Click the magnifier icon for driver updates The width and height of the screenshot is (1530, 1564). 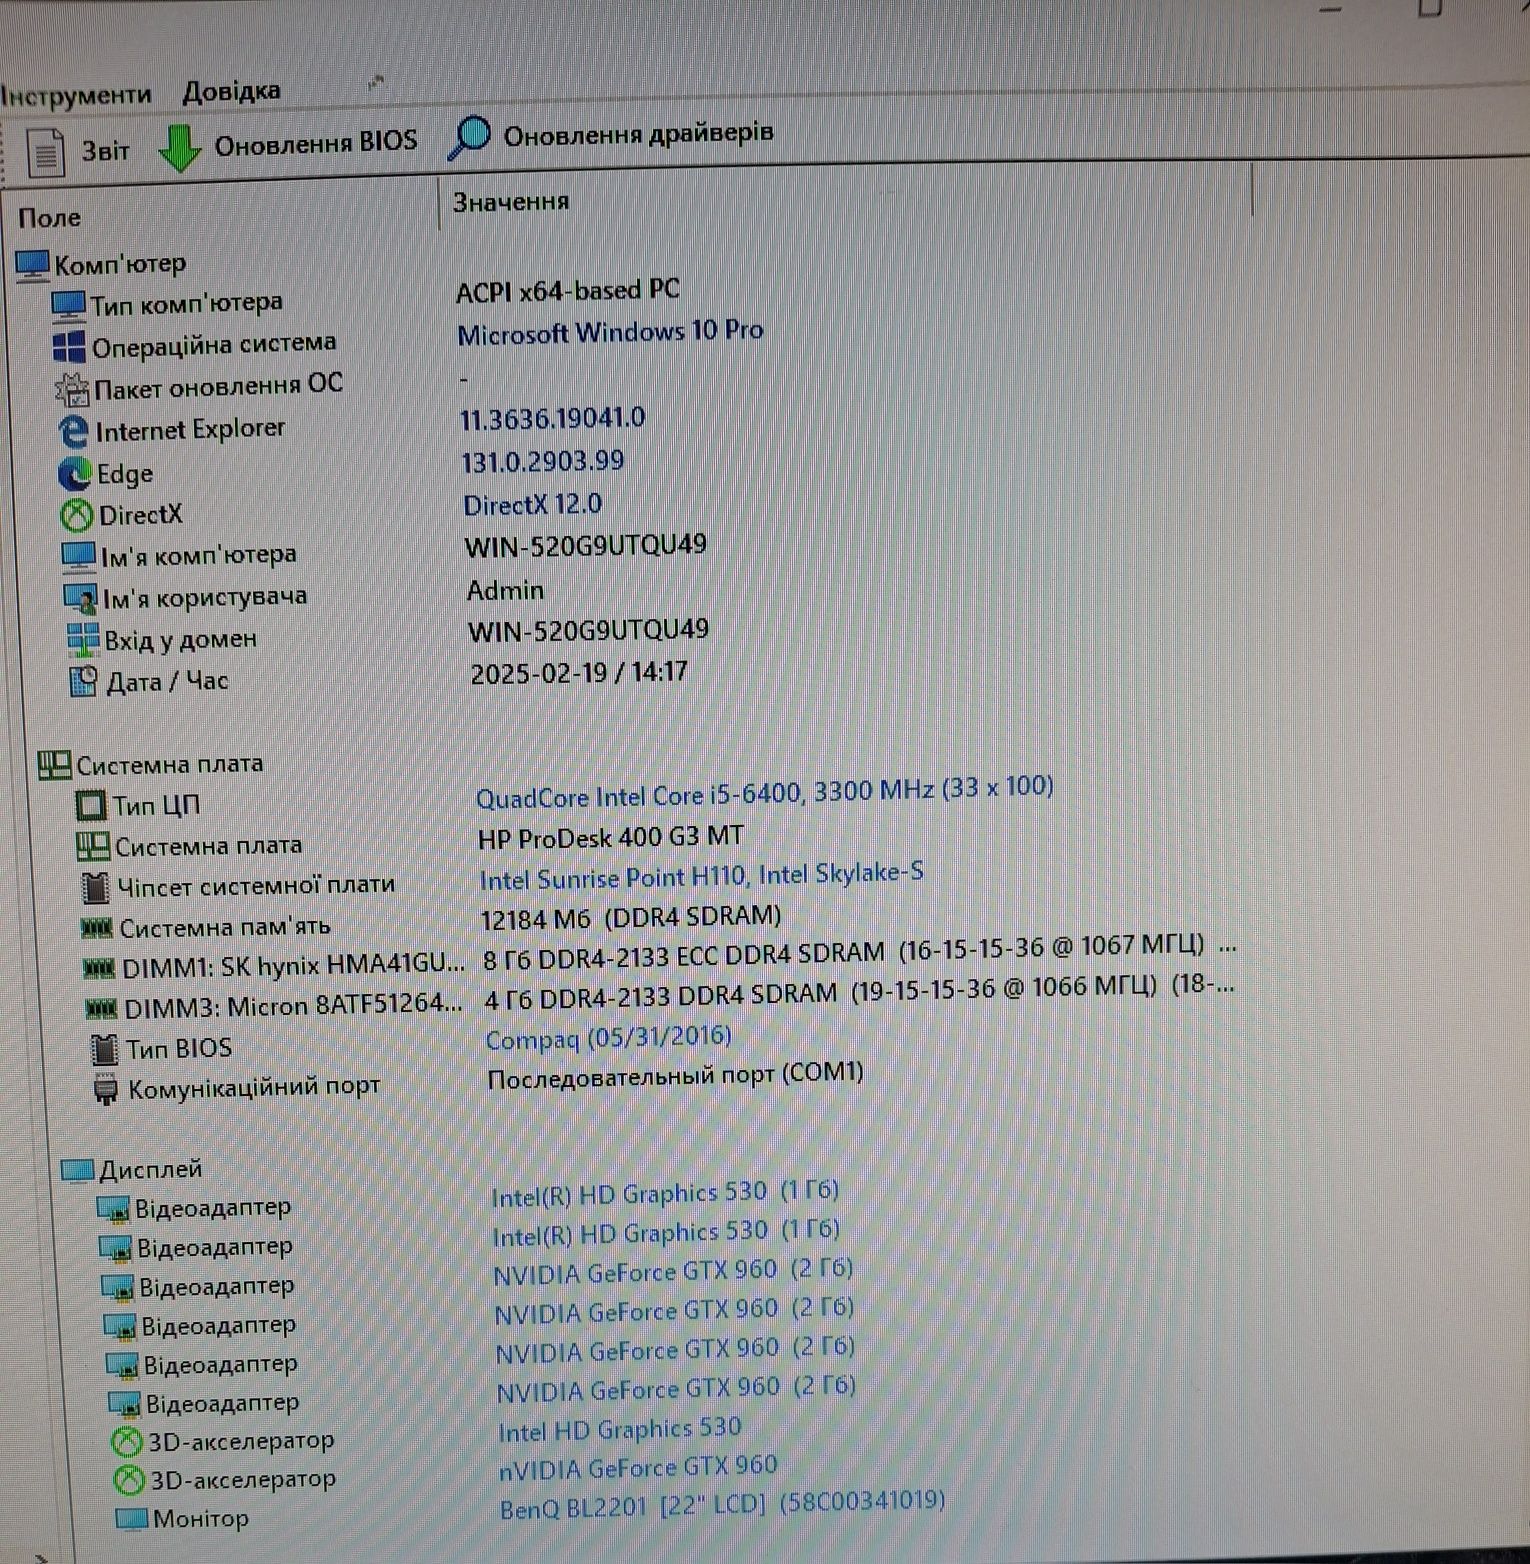(468, 137)
